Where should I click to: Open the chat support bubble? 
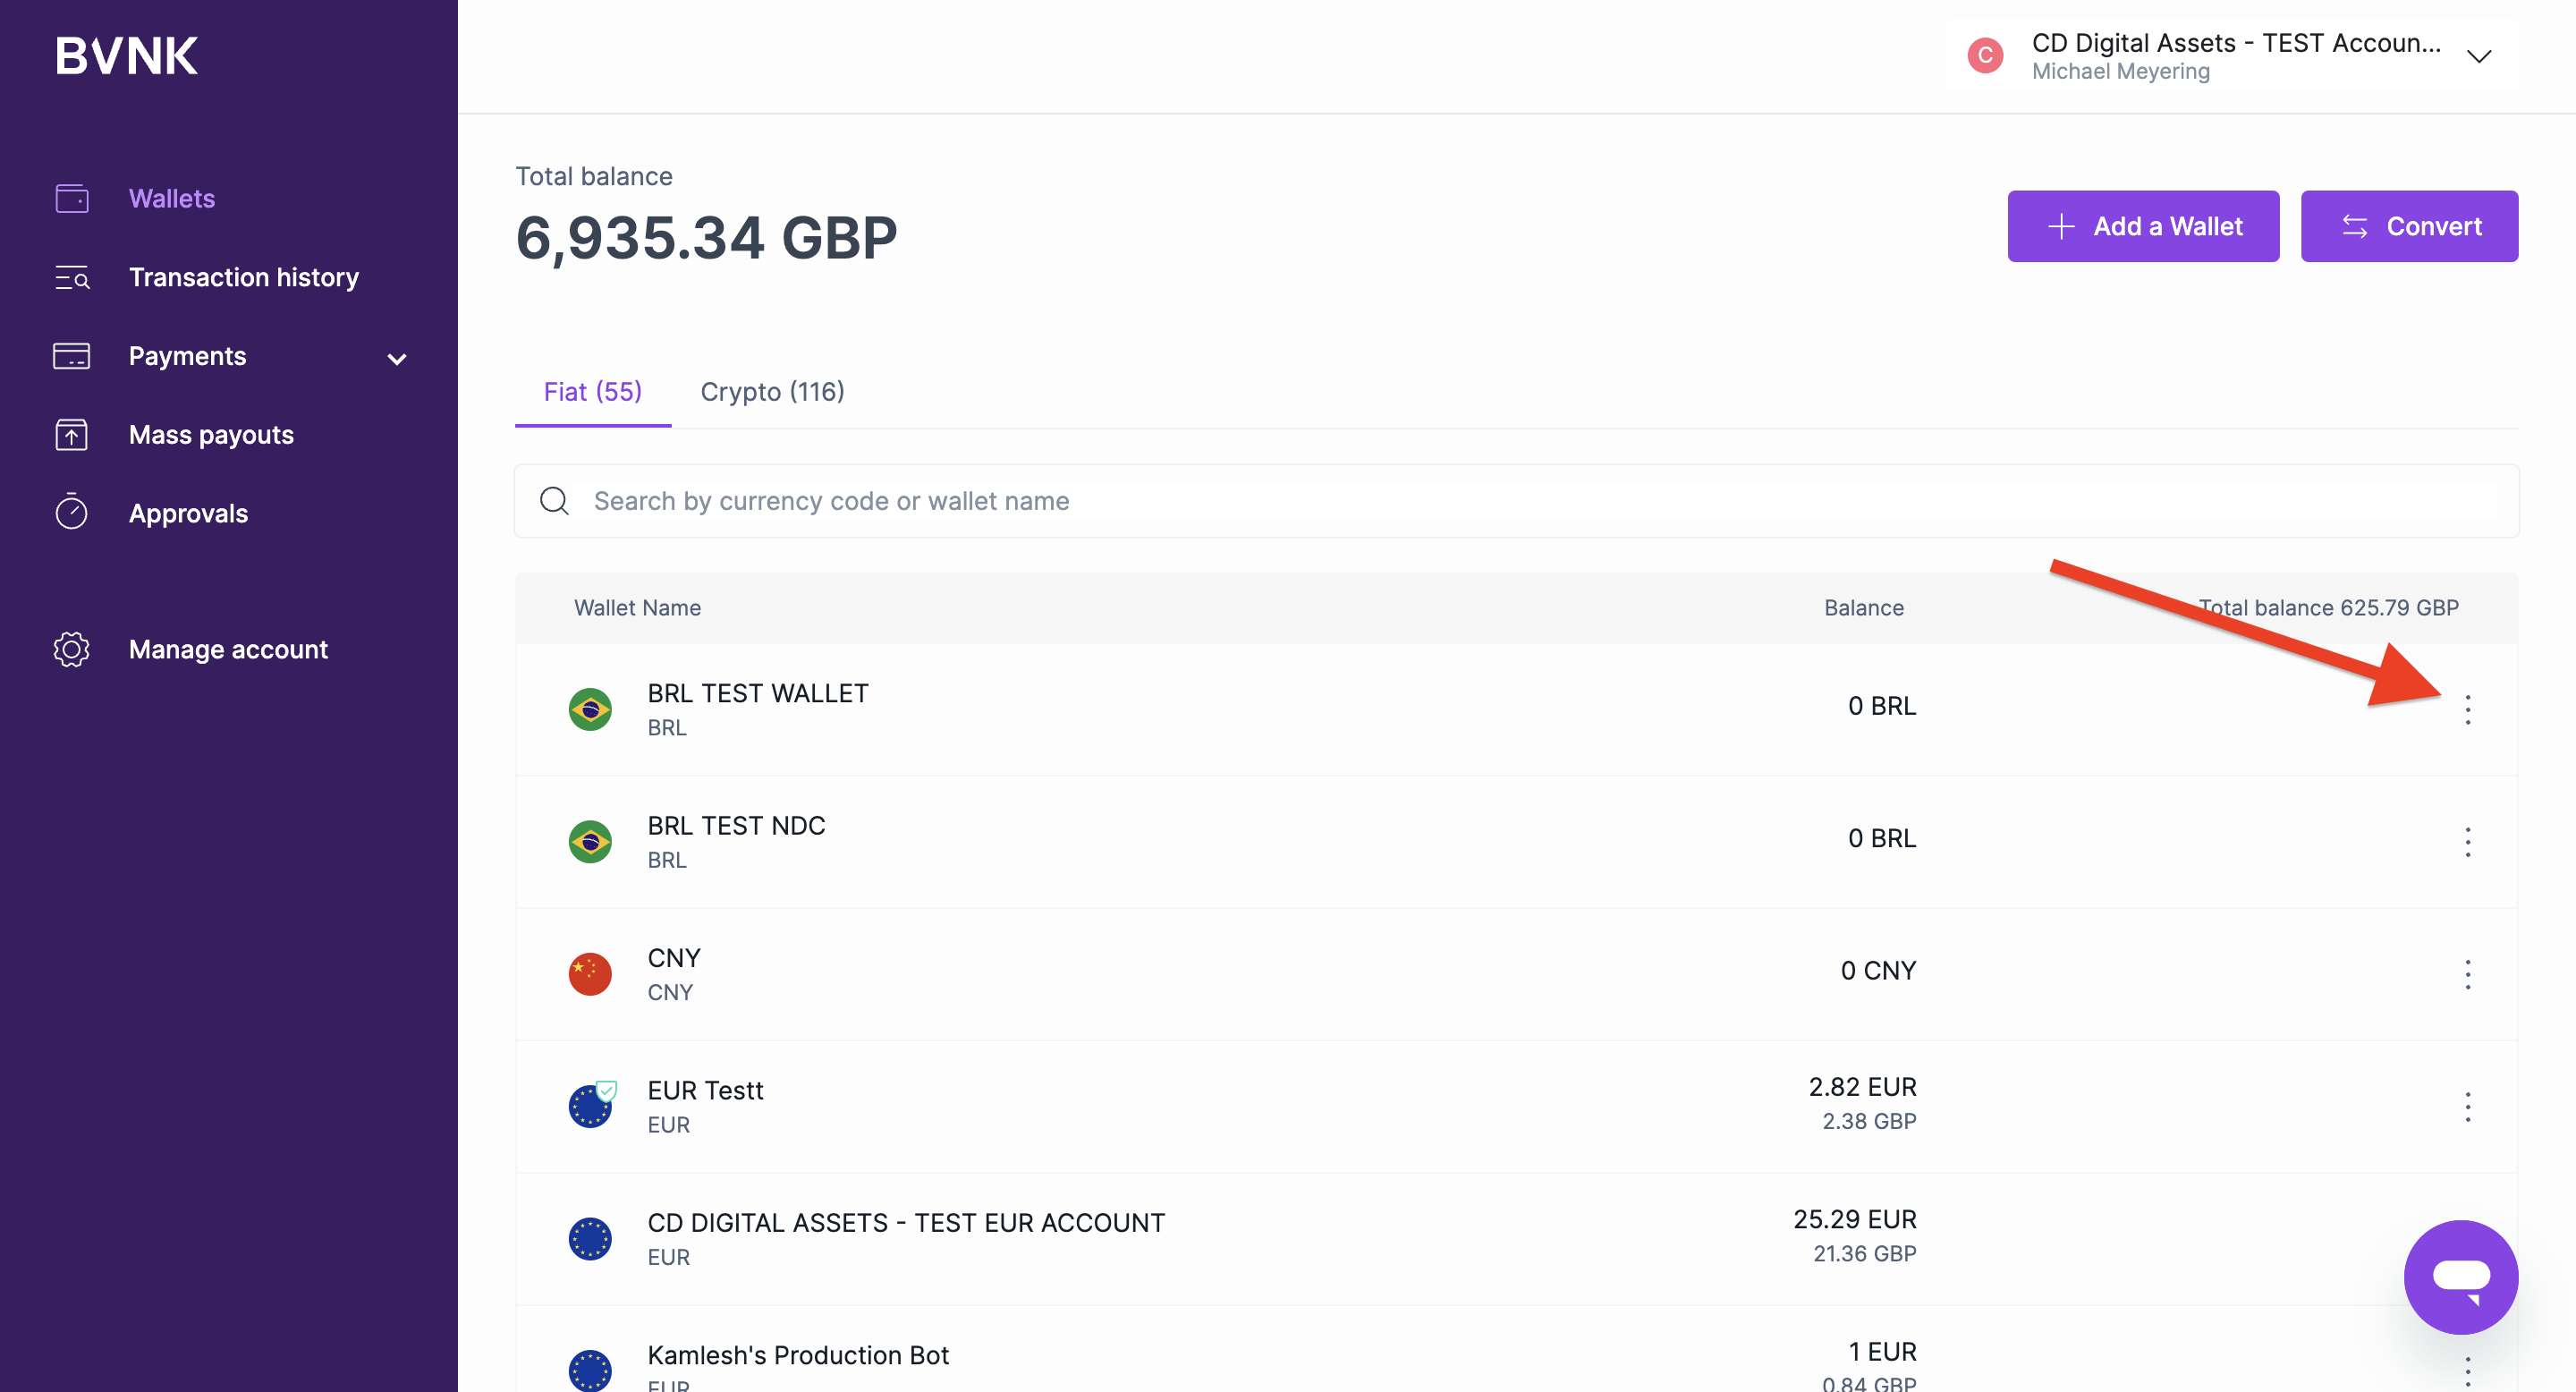click(x=2460, y=1276)
